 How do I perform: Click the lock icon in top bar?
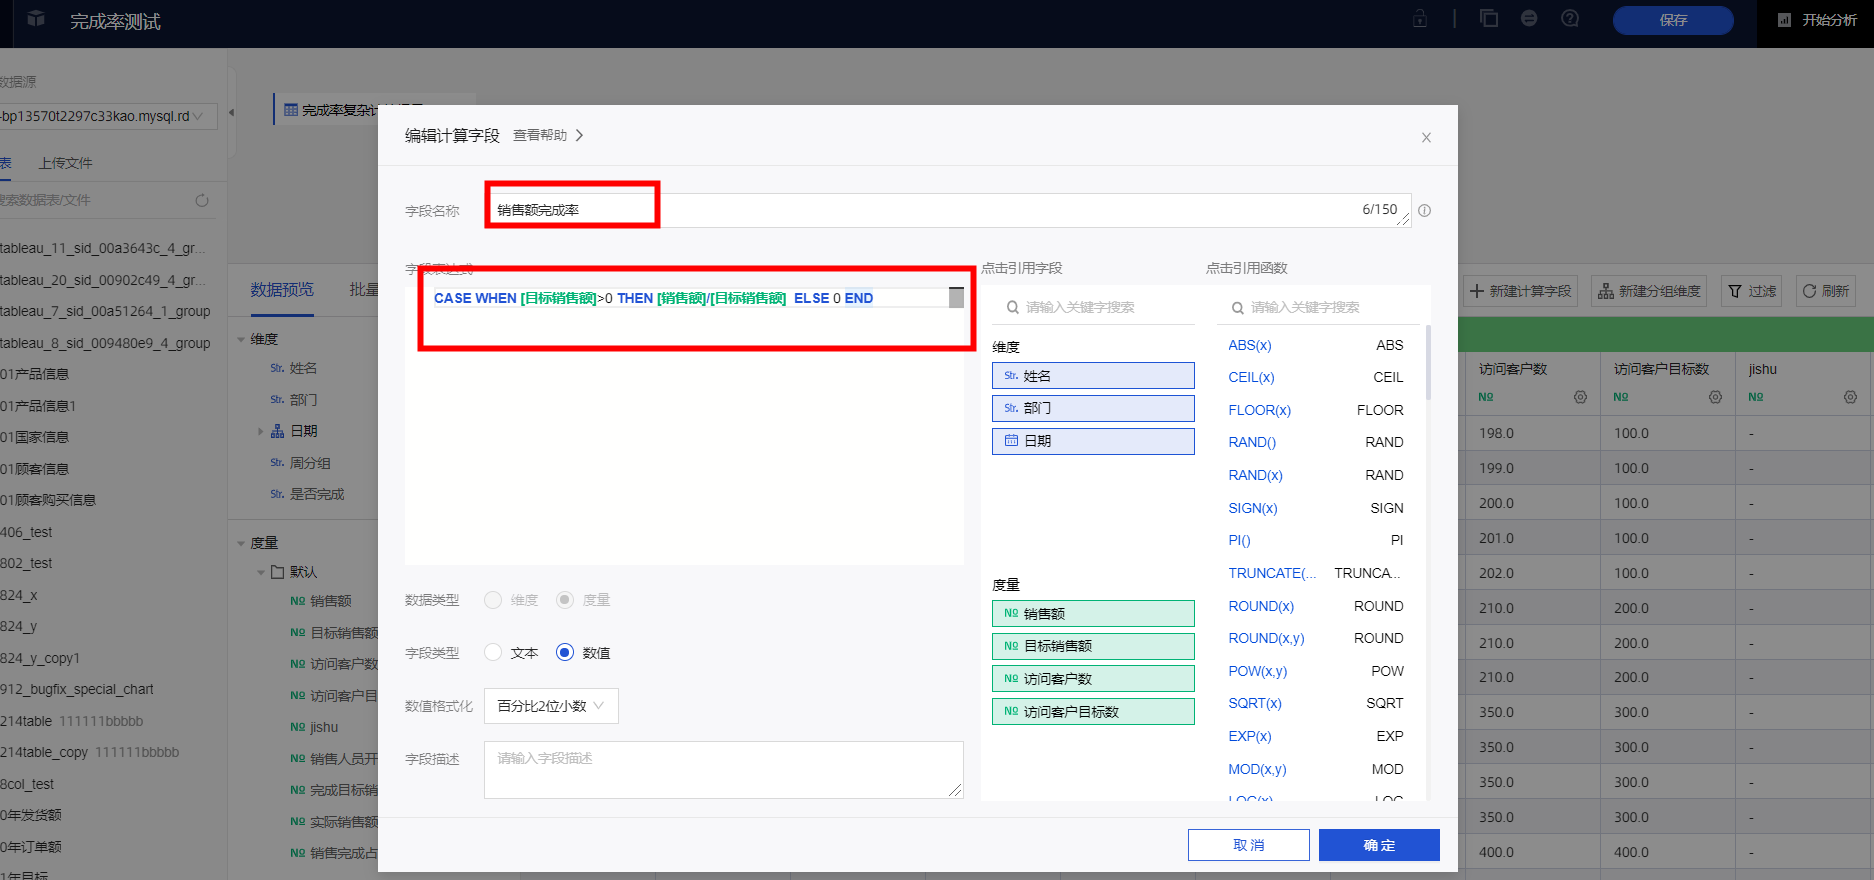tap(1419, 19)
